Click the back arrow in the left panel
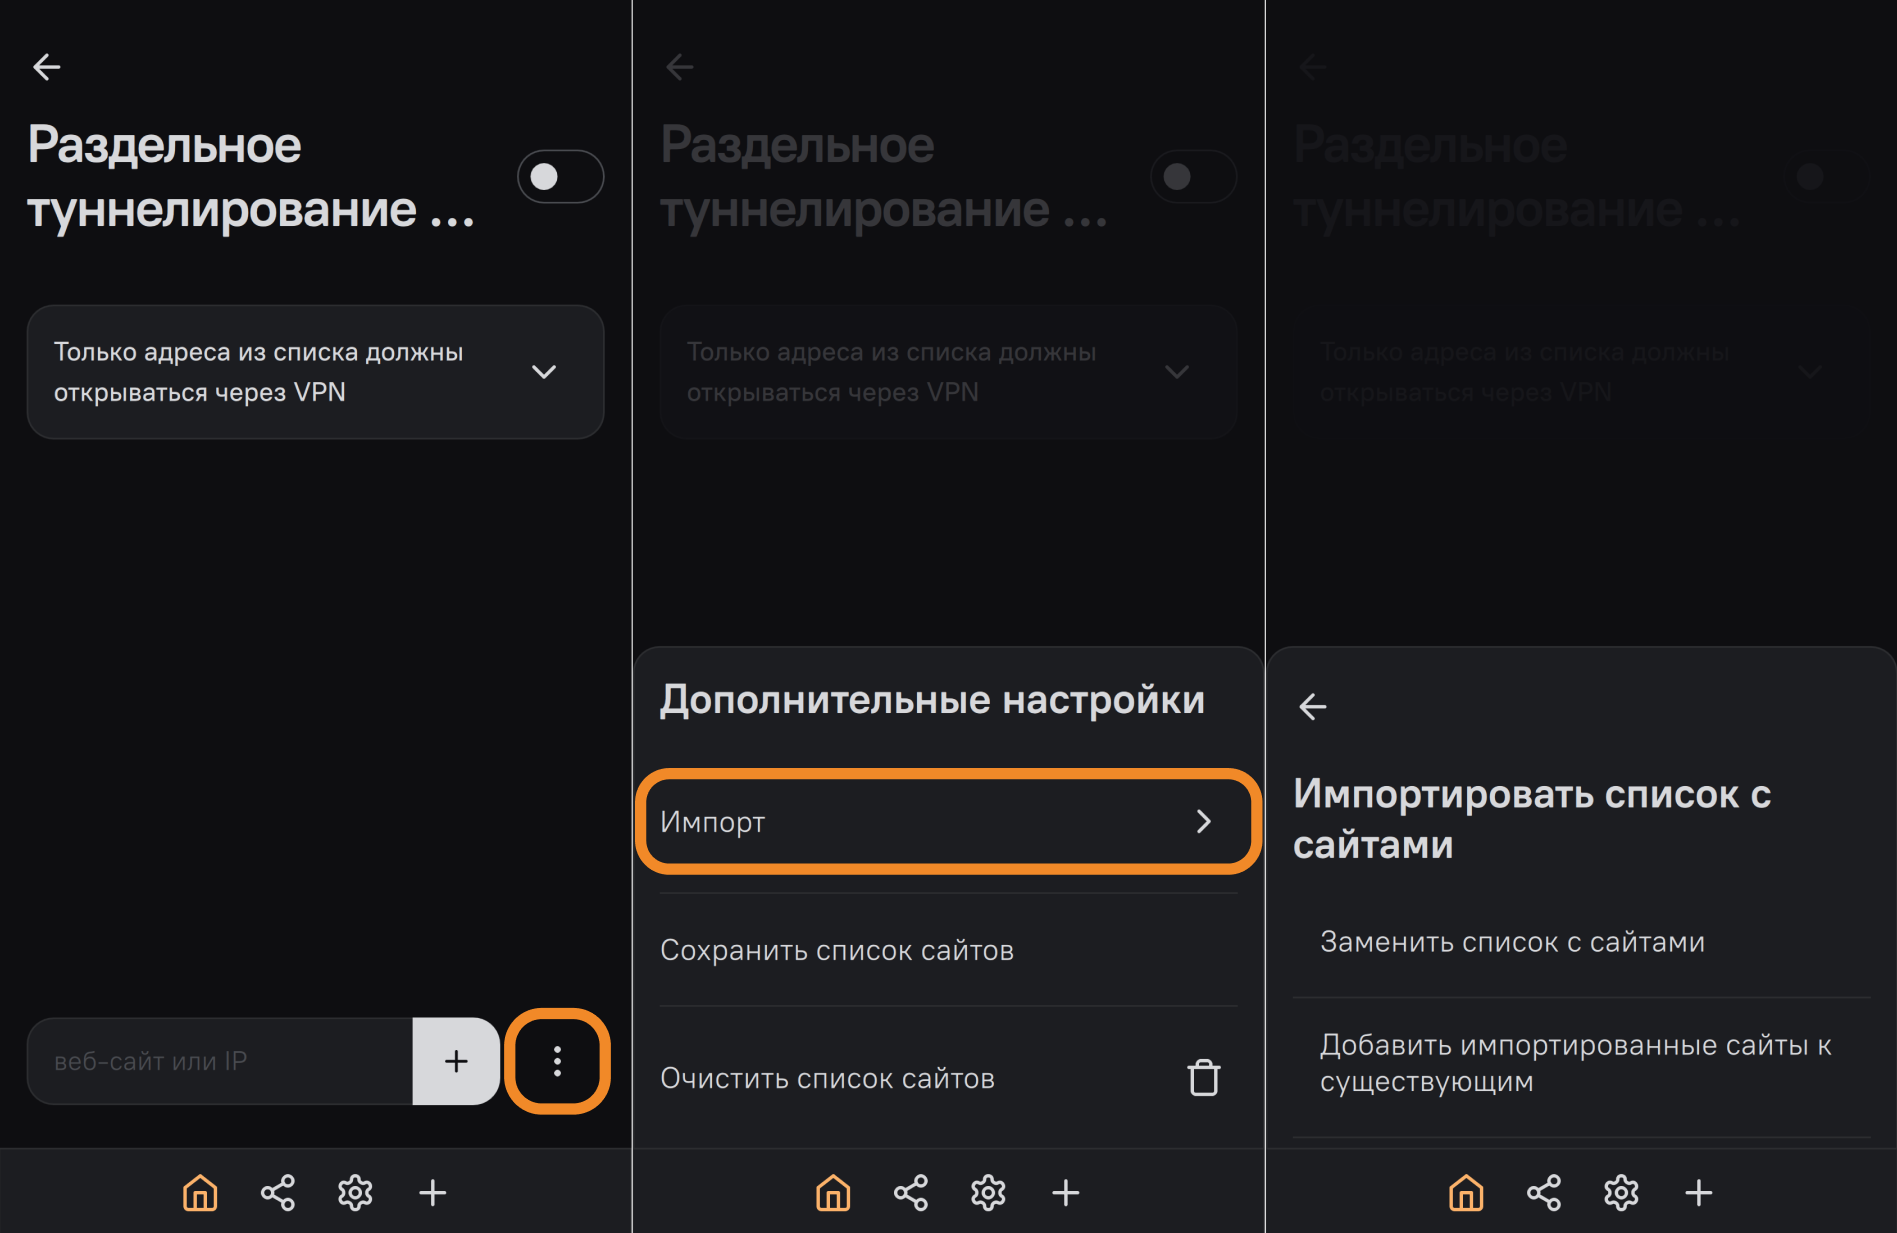The width and height of the screenshot is (1897, 1233). (47, 67)
